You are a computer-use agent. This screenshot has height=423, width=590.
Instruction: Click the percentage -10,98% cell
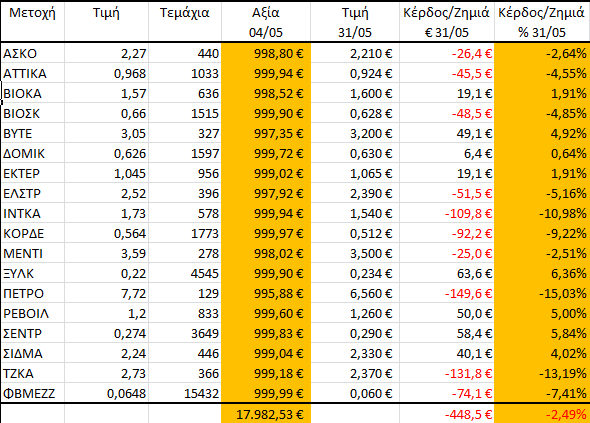click(x=542, y=213)
